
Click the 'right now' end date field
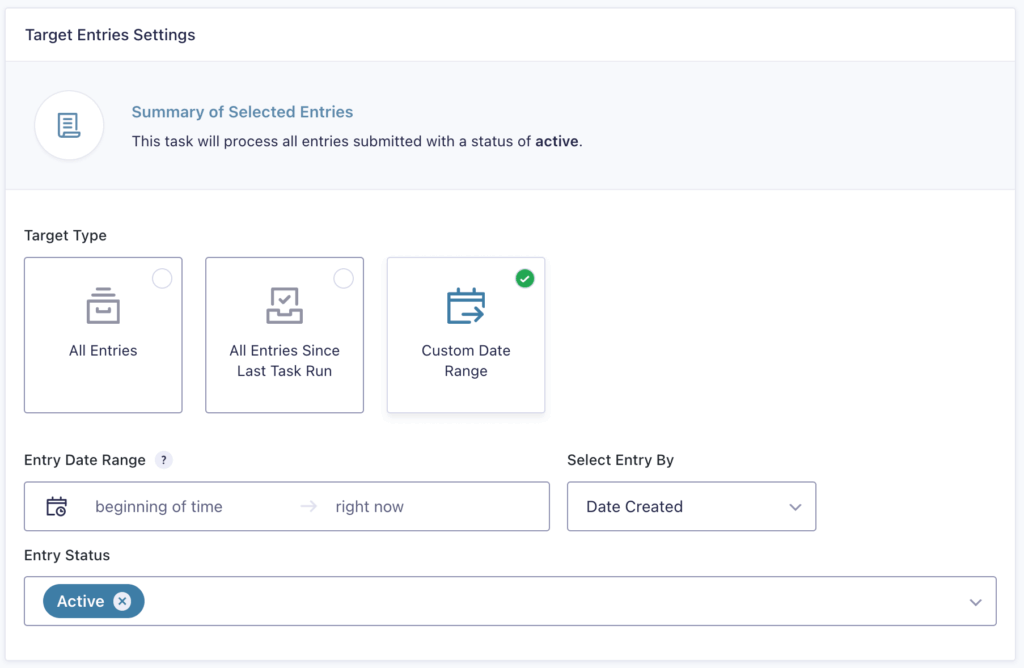click(x=370, y=507)
